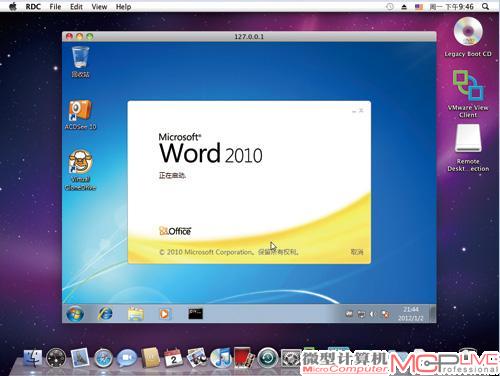Launch iChat from the Dock
This screenshot has height=376, width=500.
tap(127, 358)
